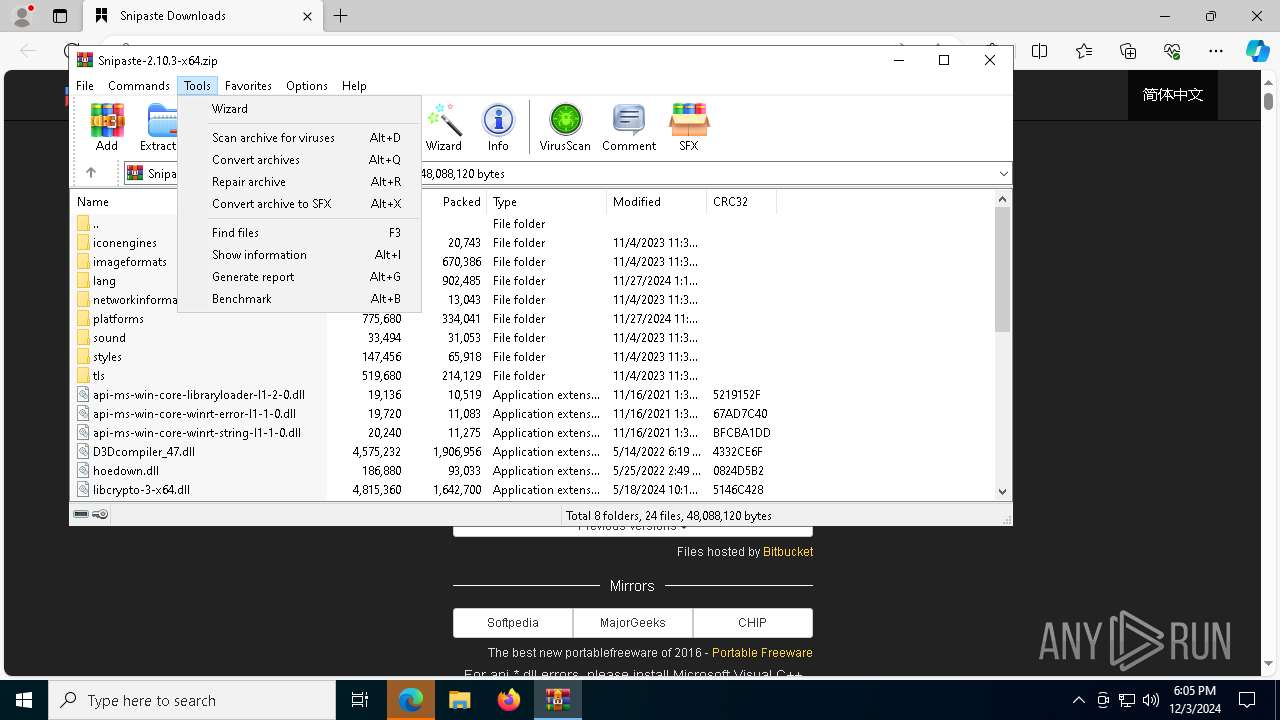This screenshot has height=720, width=1280.
Task: Select Generate report menu entry
Action: click(x=300, y=277)
